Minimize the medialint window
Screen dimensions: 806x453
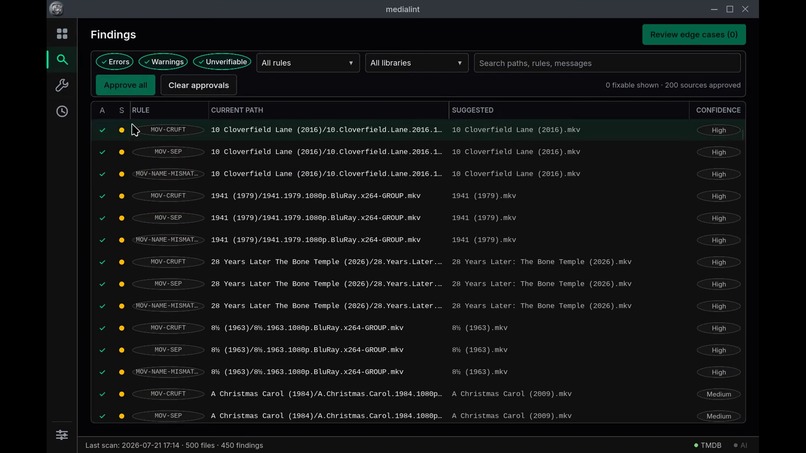714,9
